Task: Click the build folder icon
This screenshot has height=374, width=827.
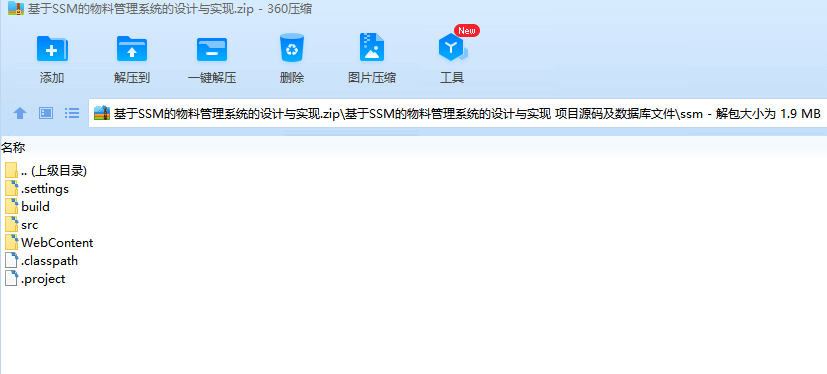Action: 12,206
